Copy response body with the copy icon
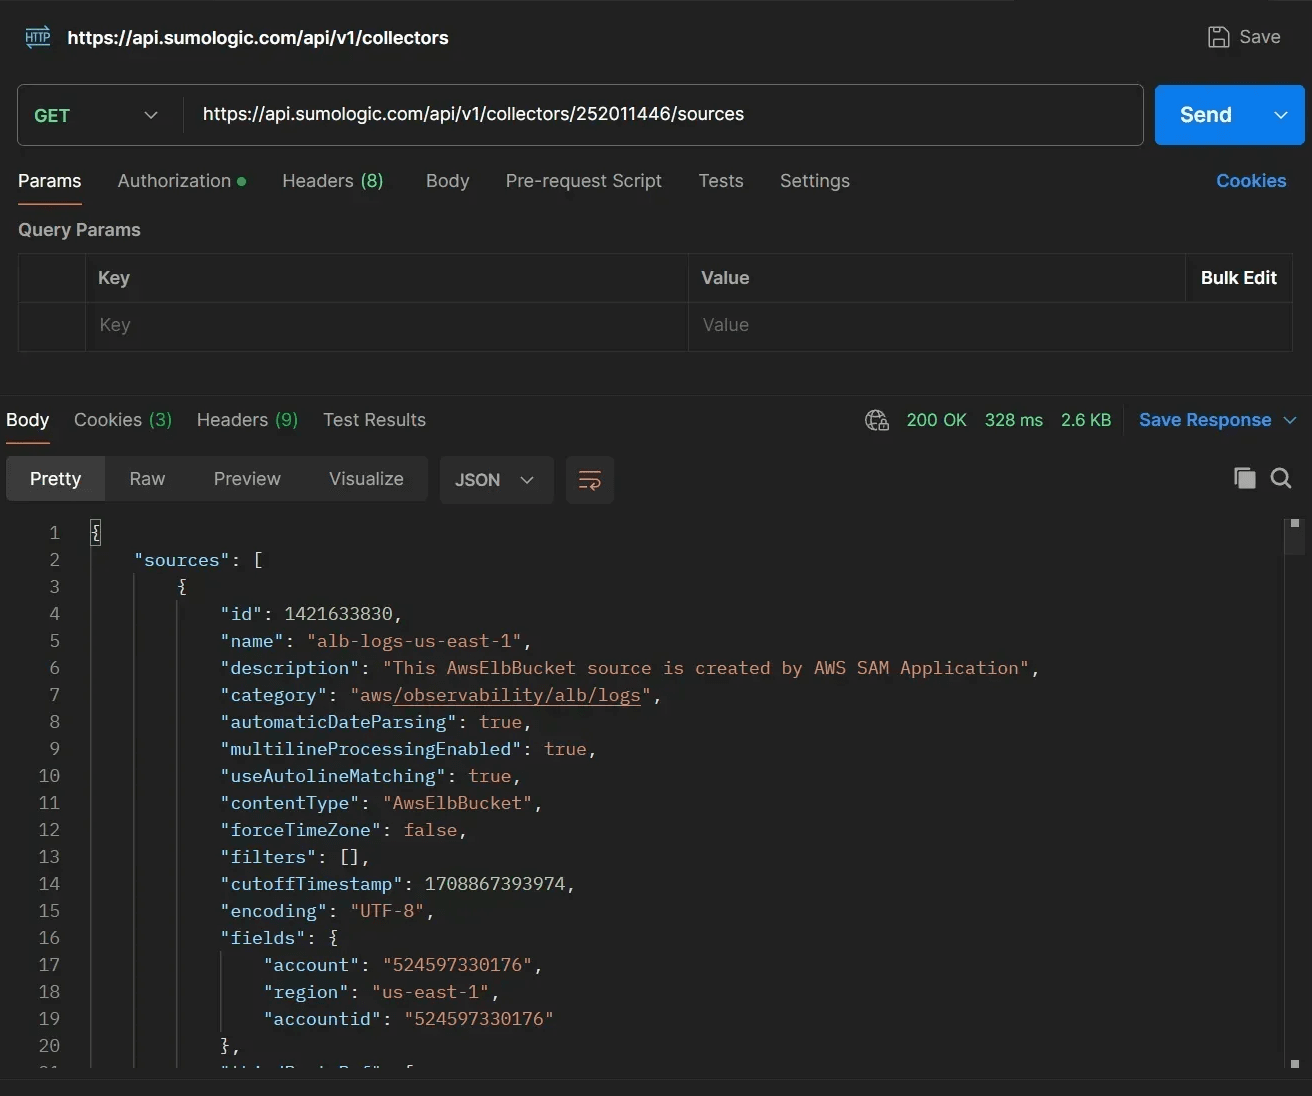Screen dimensions: 1312x1096 point(1244,478)
